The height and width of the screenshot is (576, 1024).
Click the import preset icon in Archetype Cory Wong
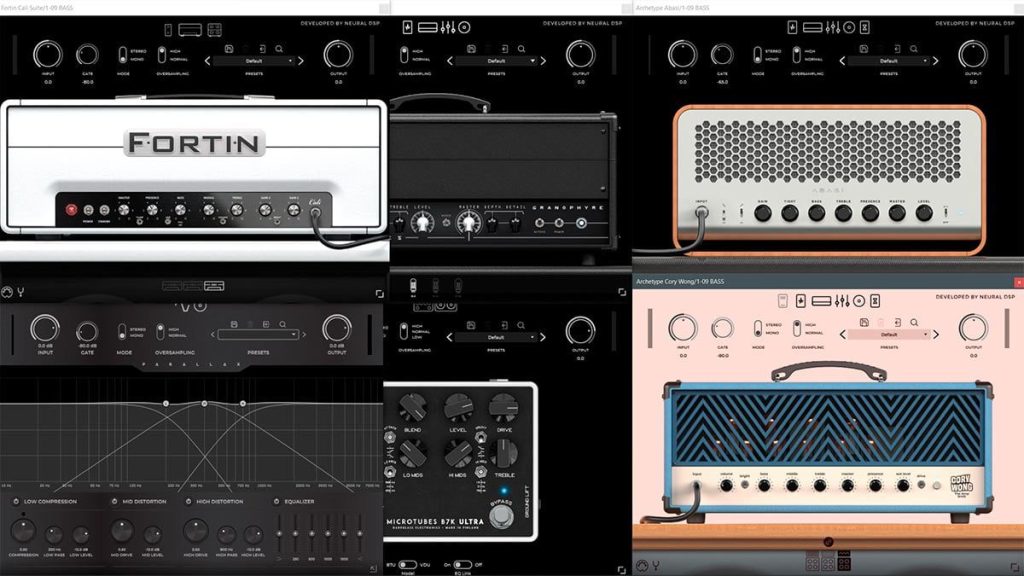pos(898,322)
